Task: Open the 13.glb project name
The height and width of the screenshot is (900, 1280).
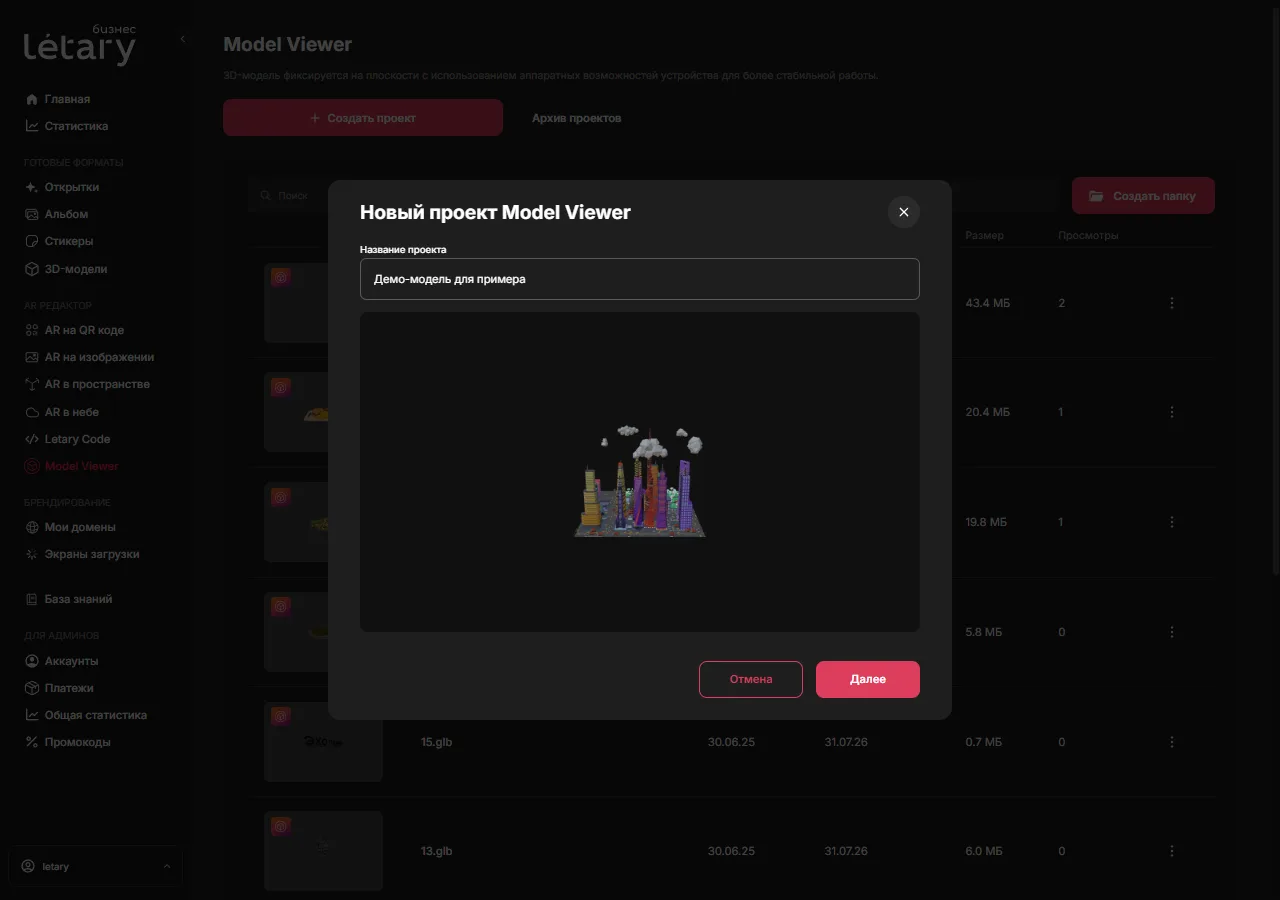Action: (x=437, y=851)
